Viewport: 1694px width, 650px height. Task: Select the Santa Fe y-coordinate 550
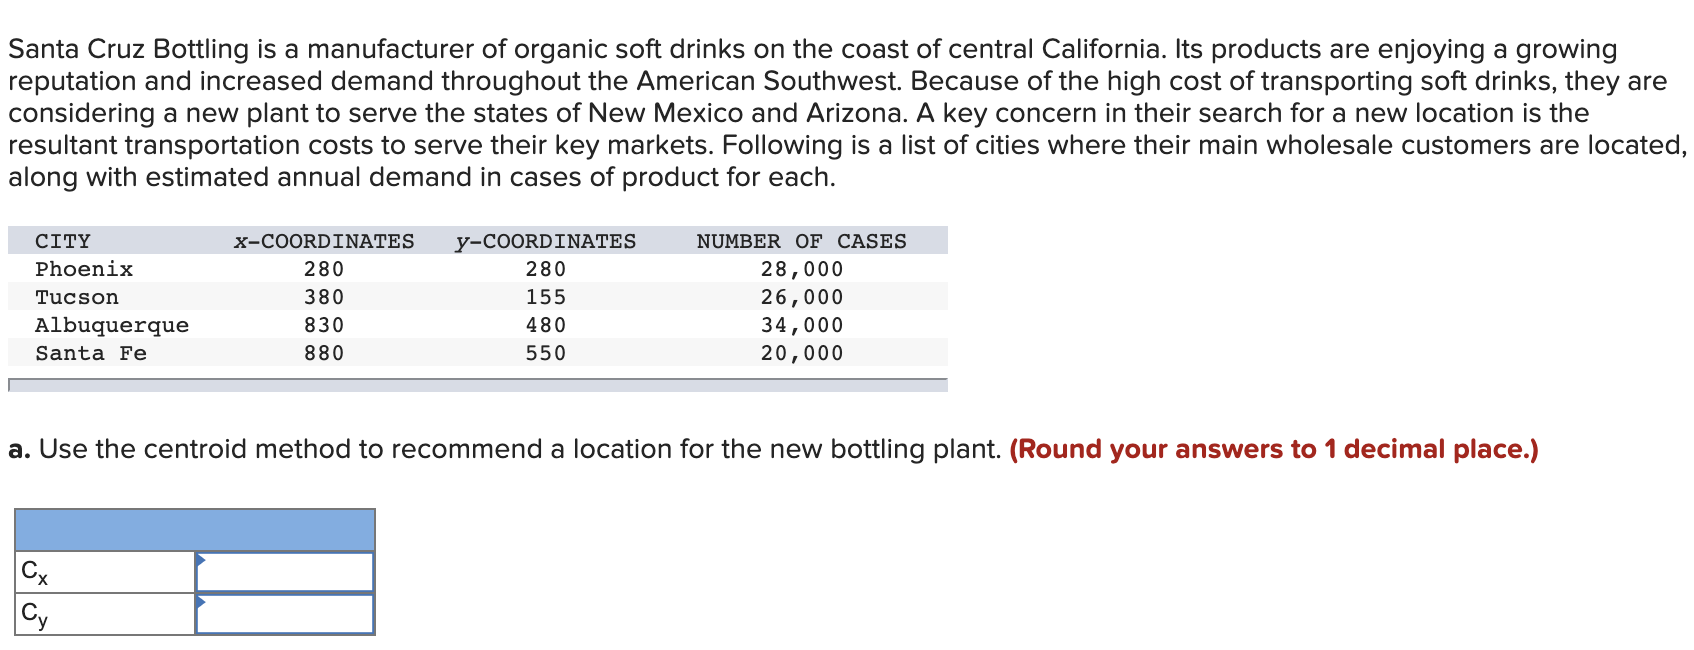click(545, 352)
